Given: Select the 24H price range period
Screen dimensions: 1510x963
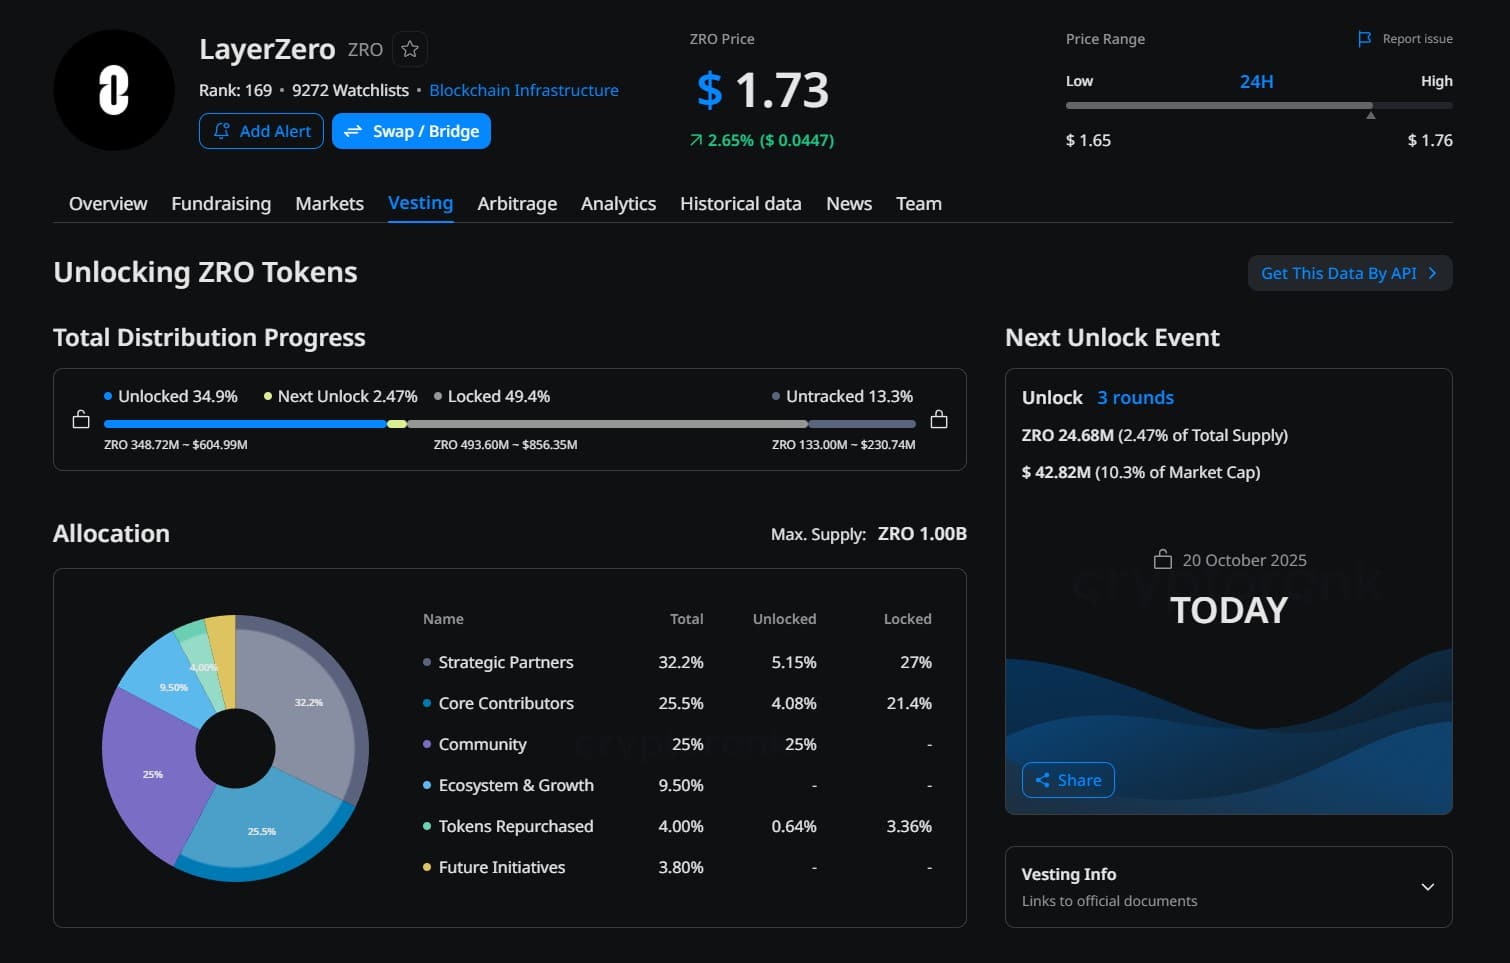Looking at the screenshot, I should [1256, 81].
